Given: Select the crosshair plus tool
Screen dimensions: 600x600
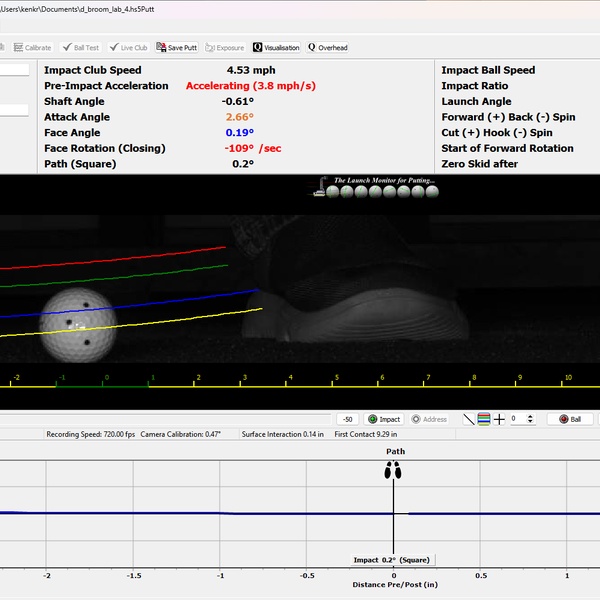Looking at the screenshot, I should [500, 419].
